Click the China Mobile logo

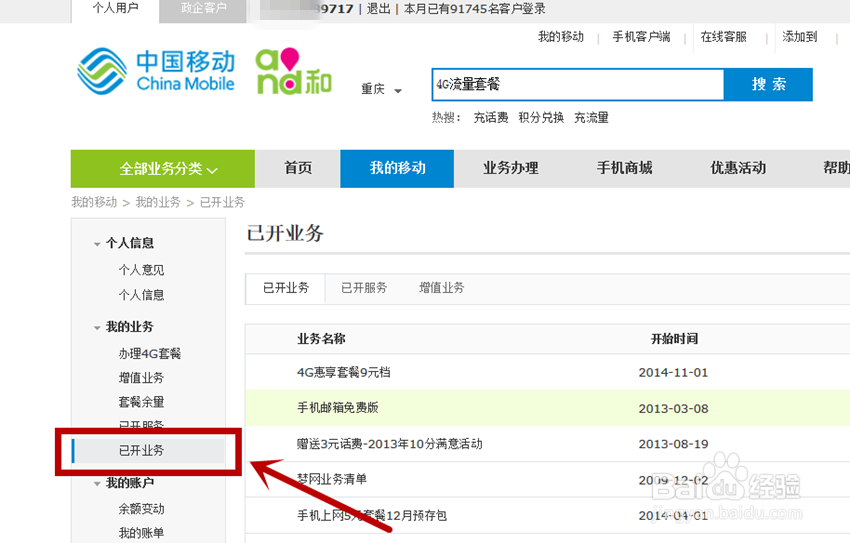coord(156,72)
